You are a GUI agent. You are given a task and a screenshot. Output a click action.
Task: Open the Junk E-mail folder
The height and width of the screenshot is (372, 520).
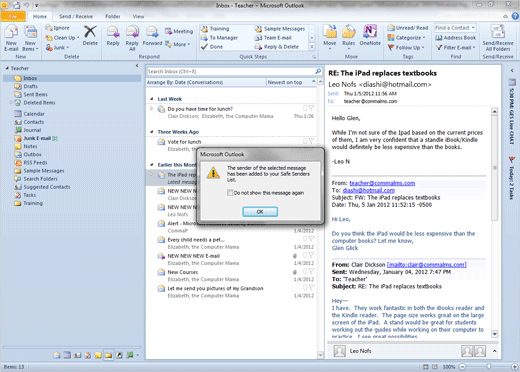(x=36, y=138)
